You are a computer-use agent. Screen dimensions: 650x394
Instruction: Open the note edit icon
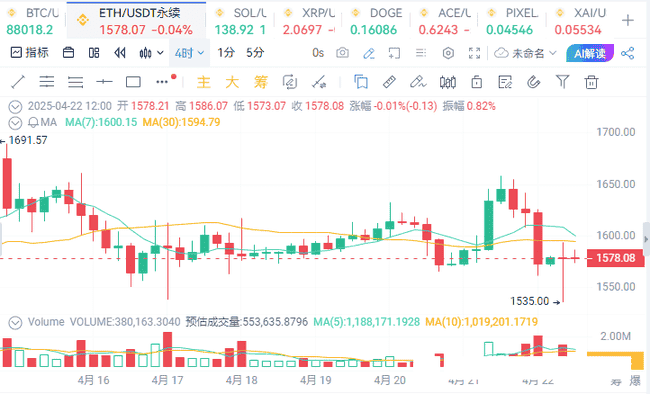click(505, 82)
